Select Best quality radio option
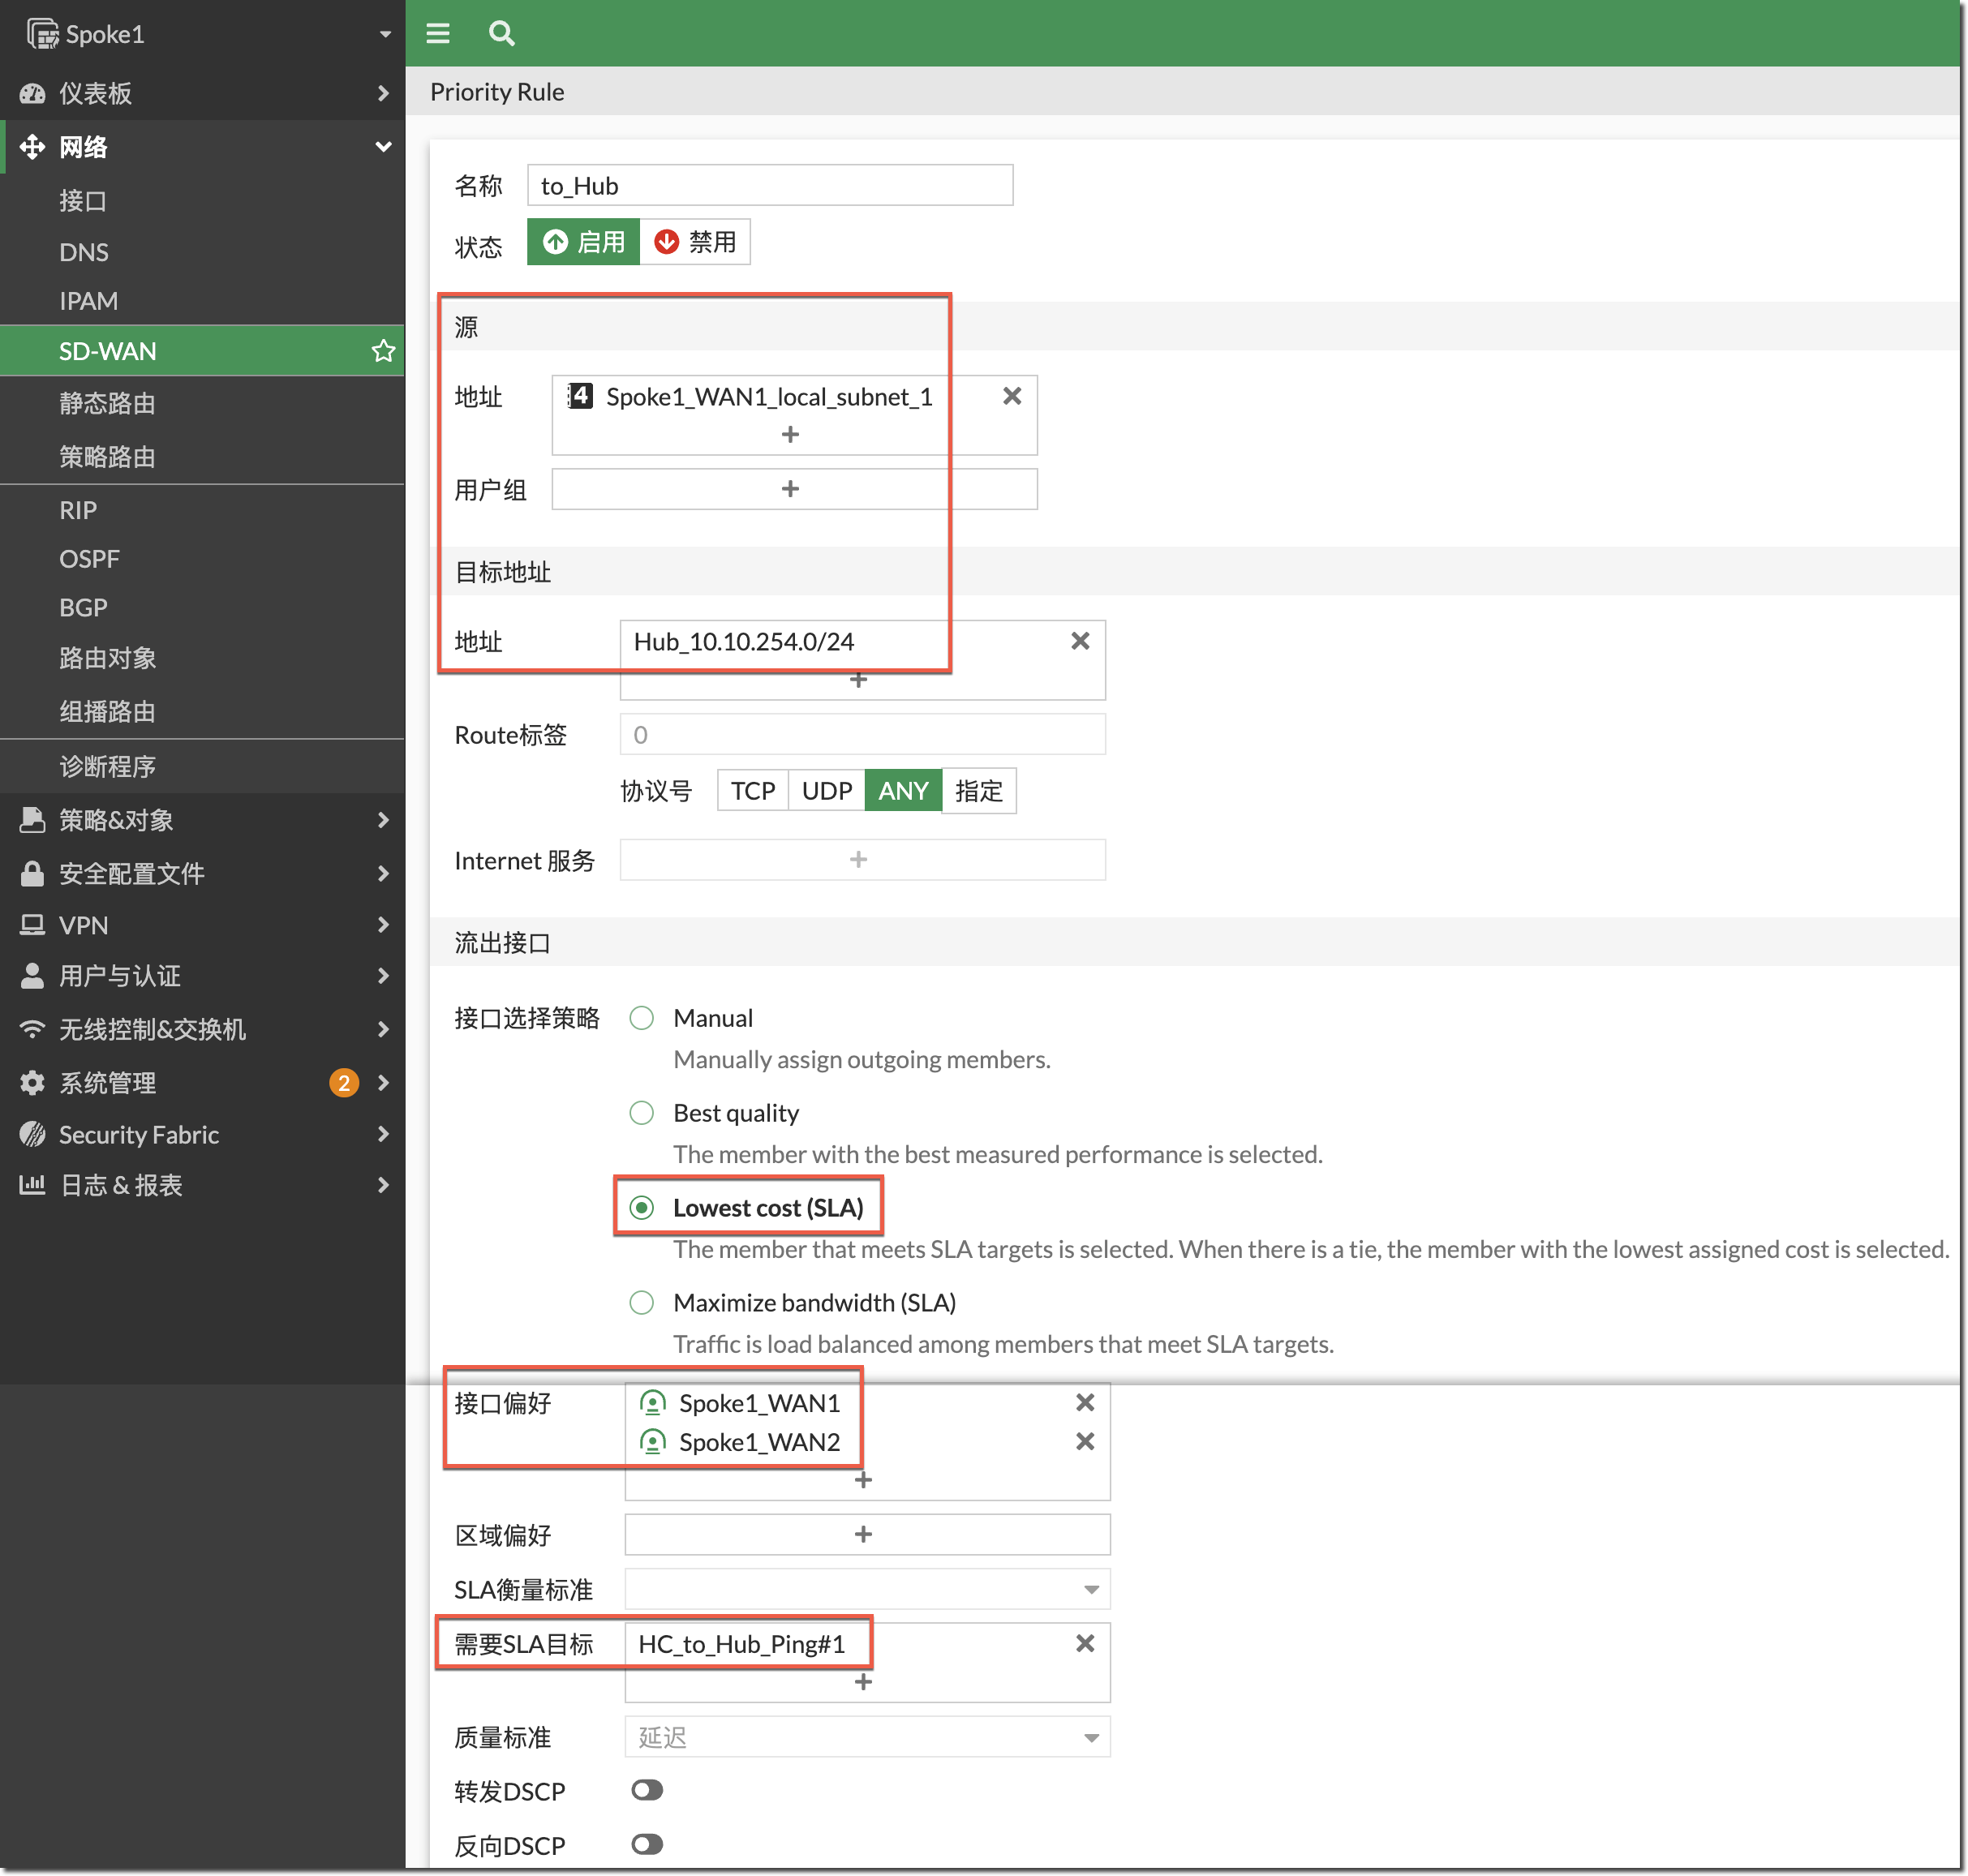This screenshot has height=1876, width=1968. [642, 1113]
